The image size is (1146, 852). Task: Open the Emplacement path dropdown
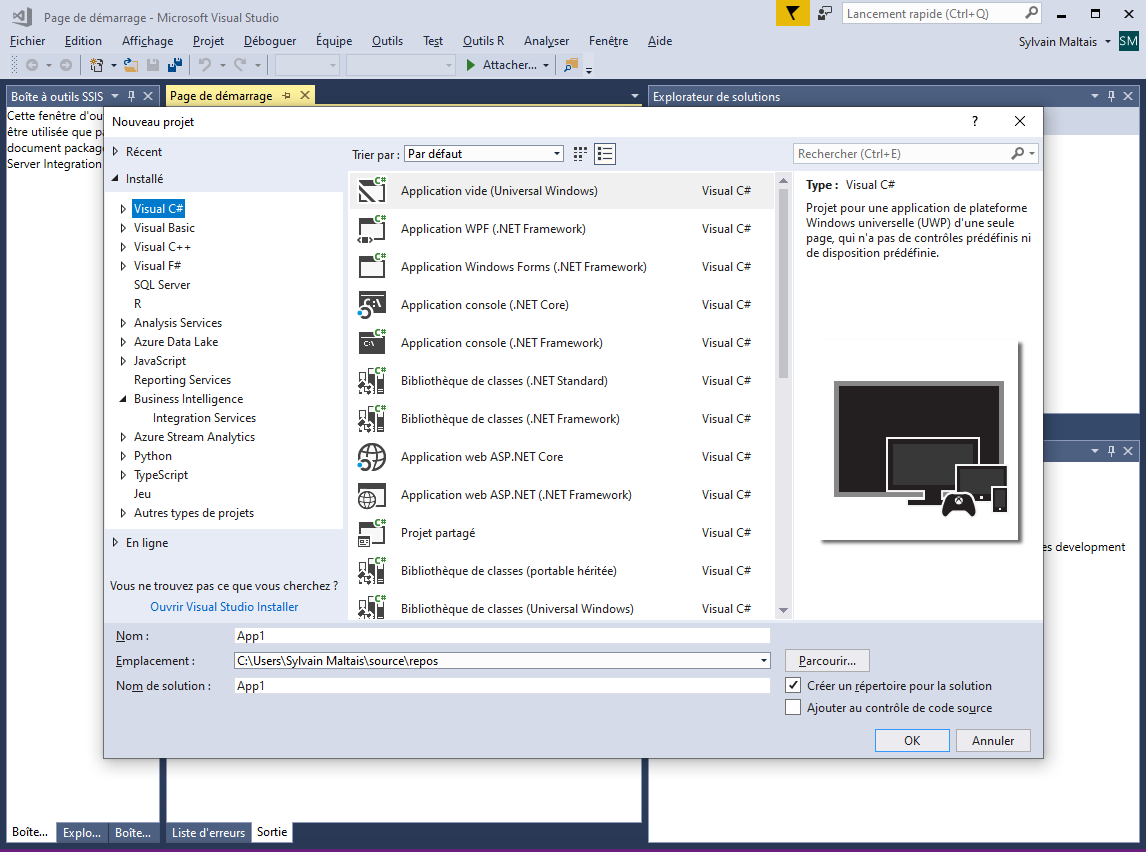764,661
